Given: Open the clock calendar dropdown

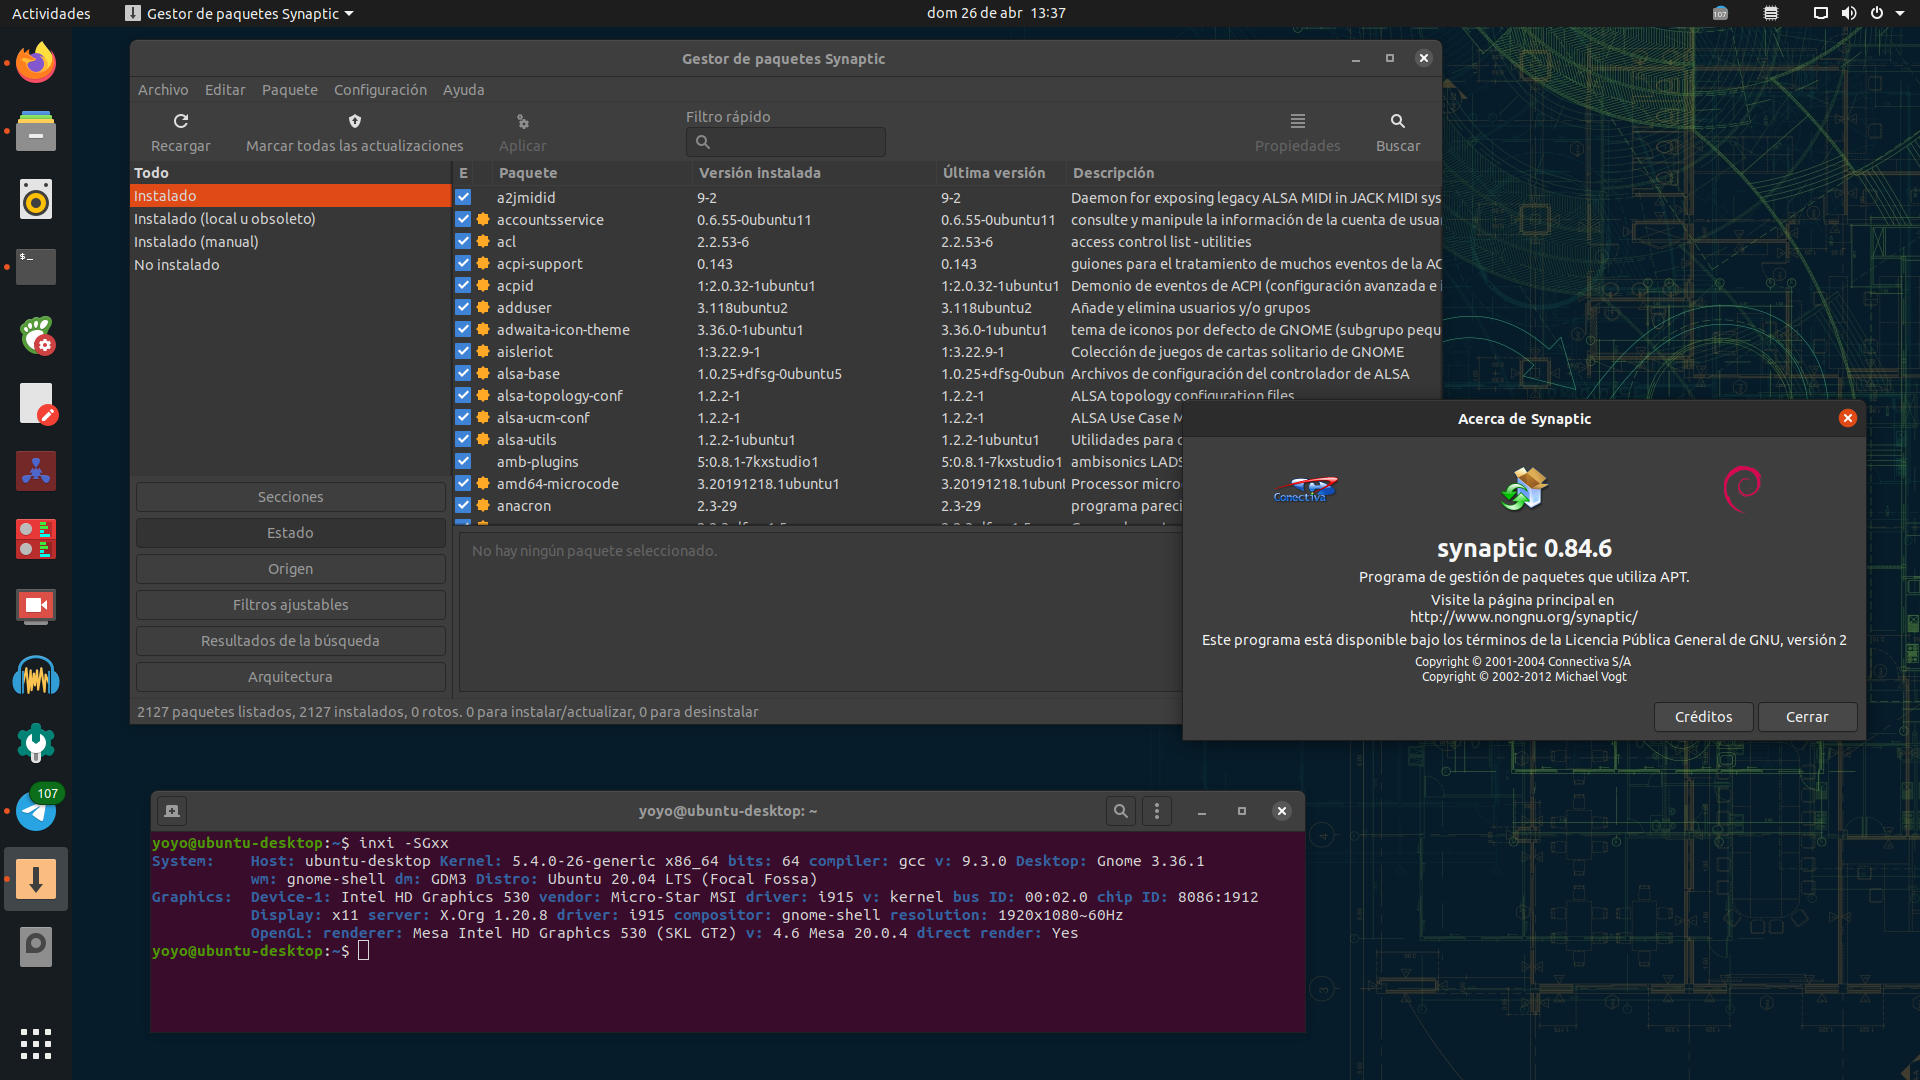Looking at the screenshot, I should pyautogui.click(x=995, y=13).
